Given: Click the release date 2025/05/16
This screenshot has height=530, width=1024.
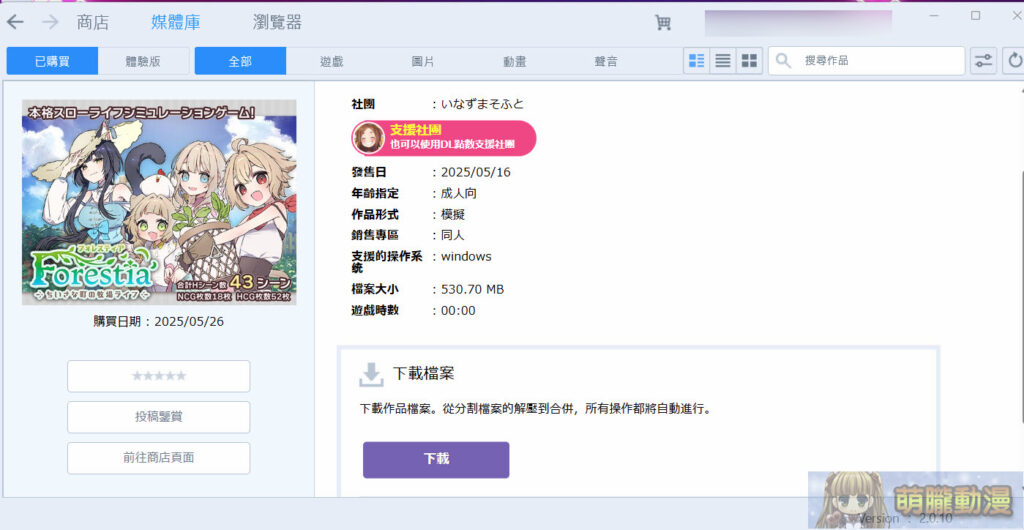Looking at the screenshot, I should coord(475,173).
